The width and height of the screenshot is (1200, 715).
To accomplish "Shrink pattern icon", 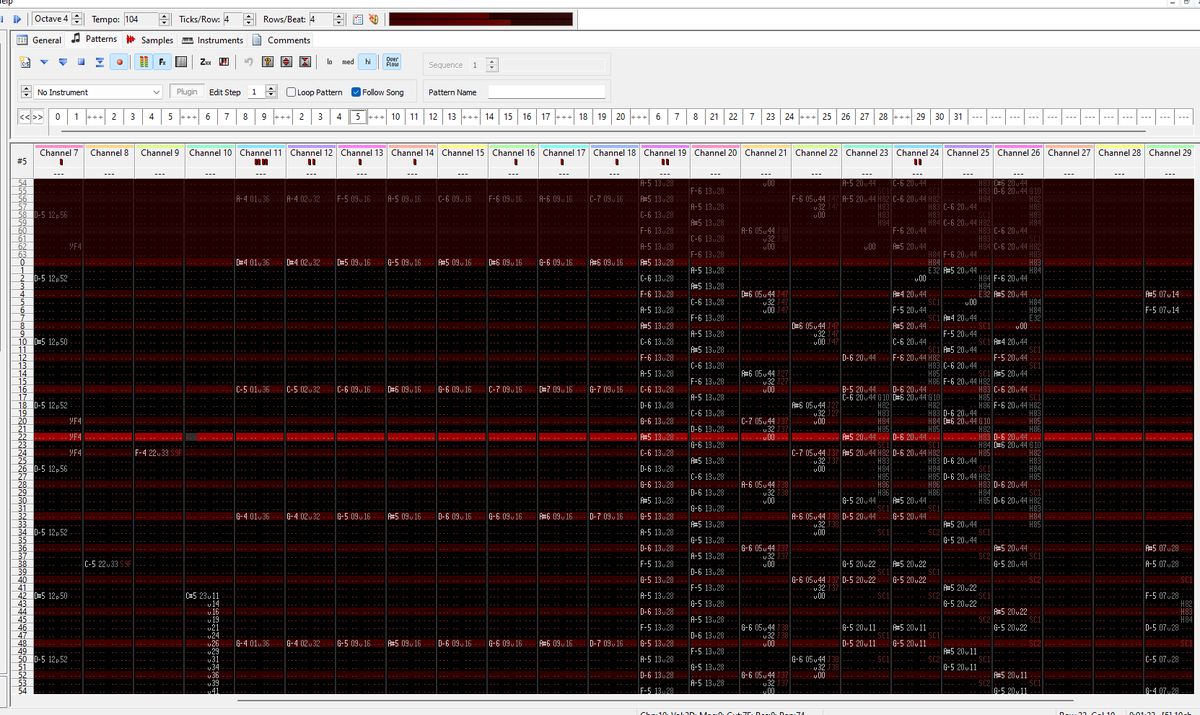I will 305,62.
